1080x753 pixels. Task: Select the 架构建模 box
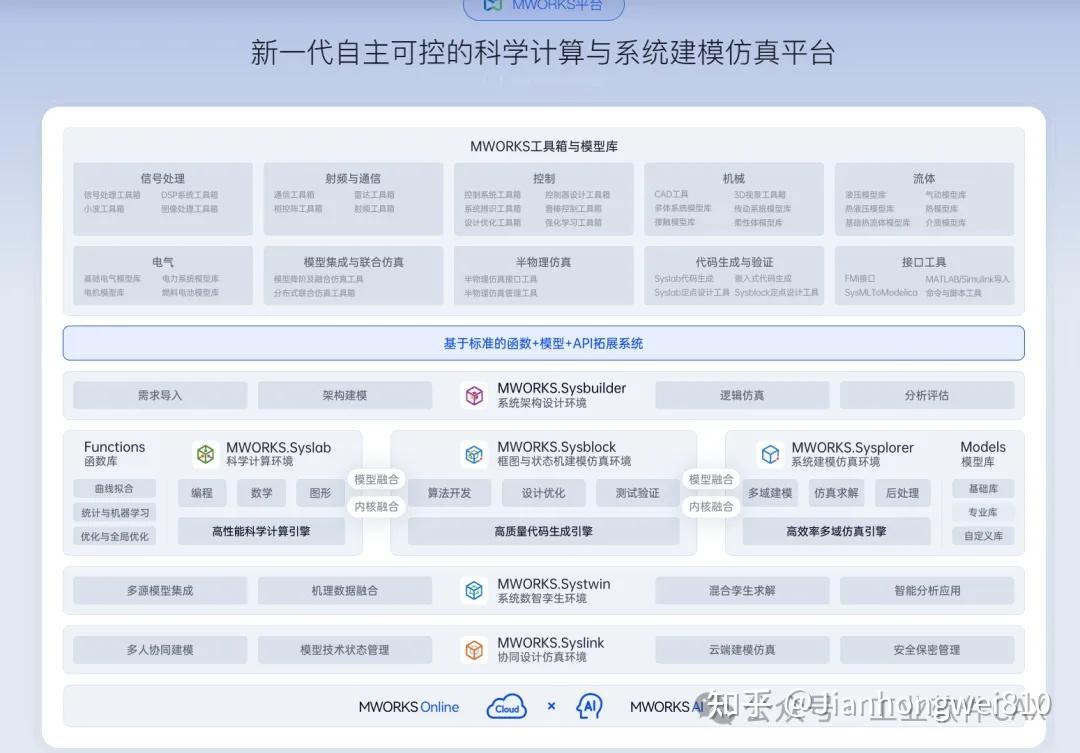(x=344, y=395)
